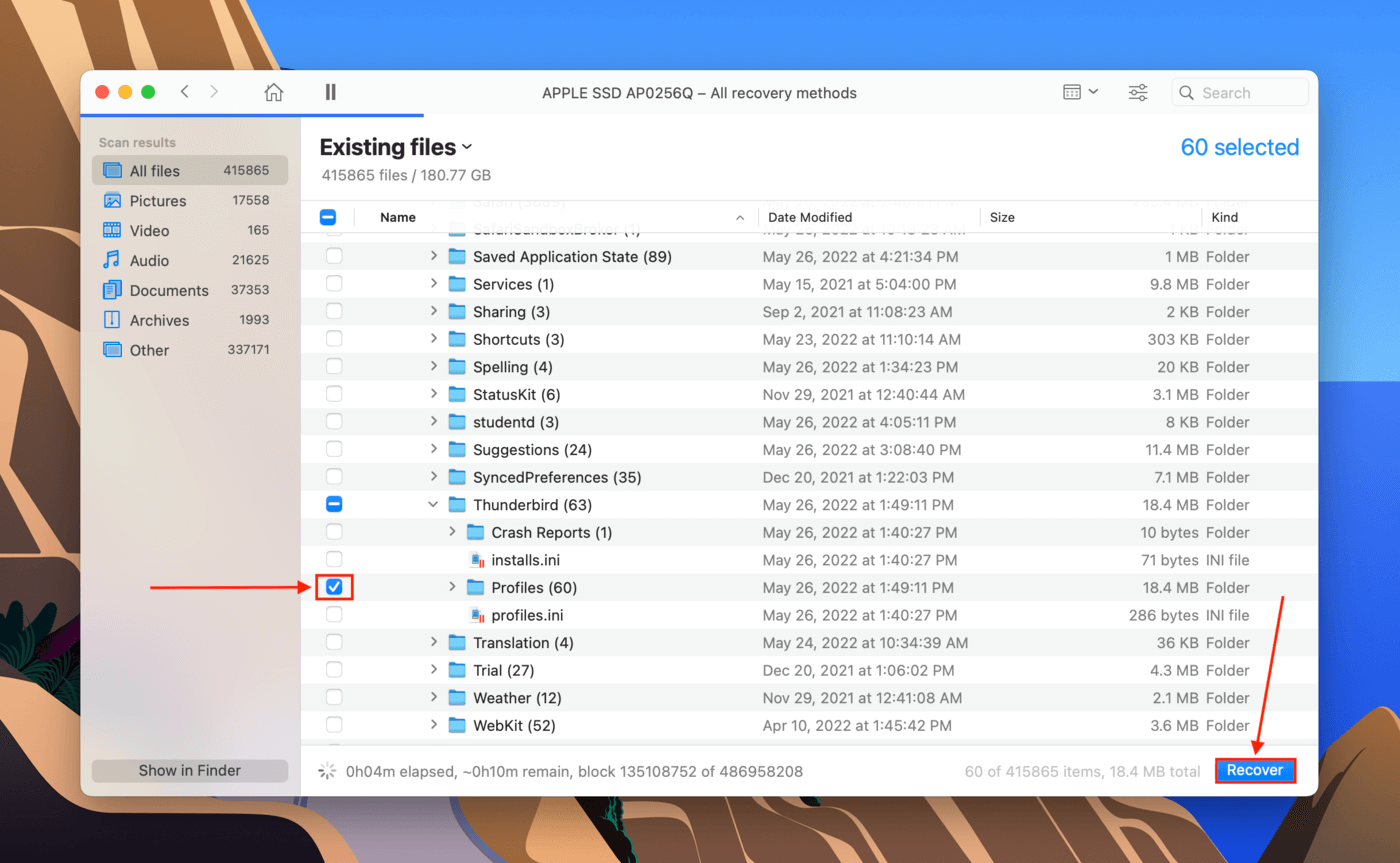
Task: Toggle the Thunderbird folder checkbox
Action: [334, 505]
